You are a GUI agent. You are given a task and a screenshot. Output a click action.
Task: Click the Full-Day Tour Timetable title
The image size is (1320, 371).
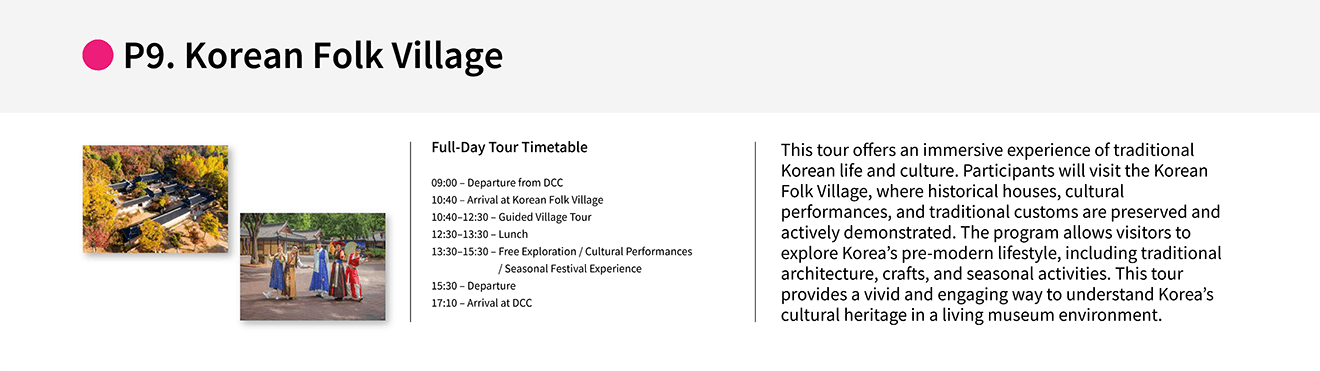(x=509, y=147)
